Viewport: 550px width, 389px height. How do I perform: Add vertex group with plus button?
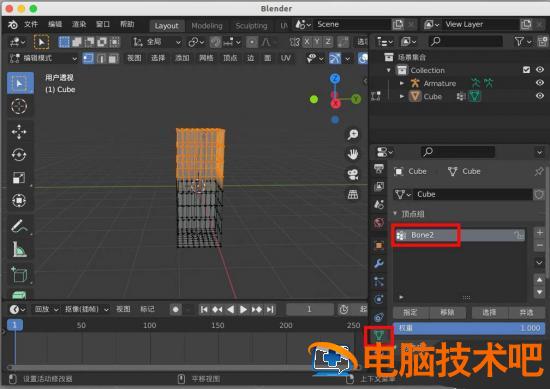coord(540,232)
